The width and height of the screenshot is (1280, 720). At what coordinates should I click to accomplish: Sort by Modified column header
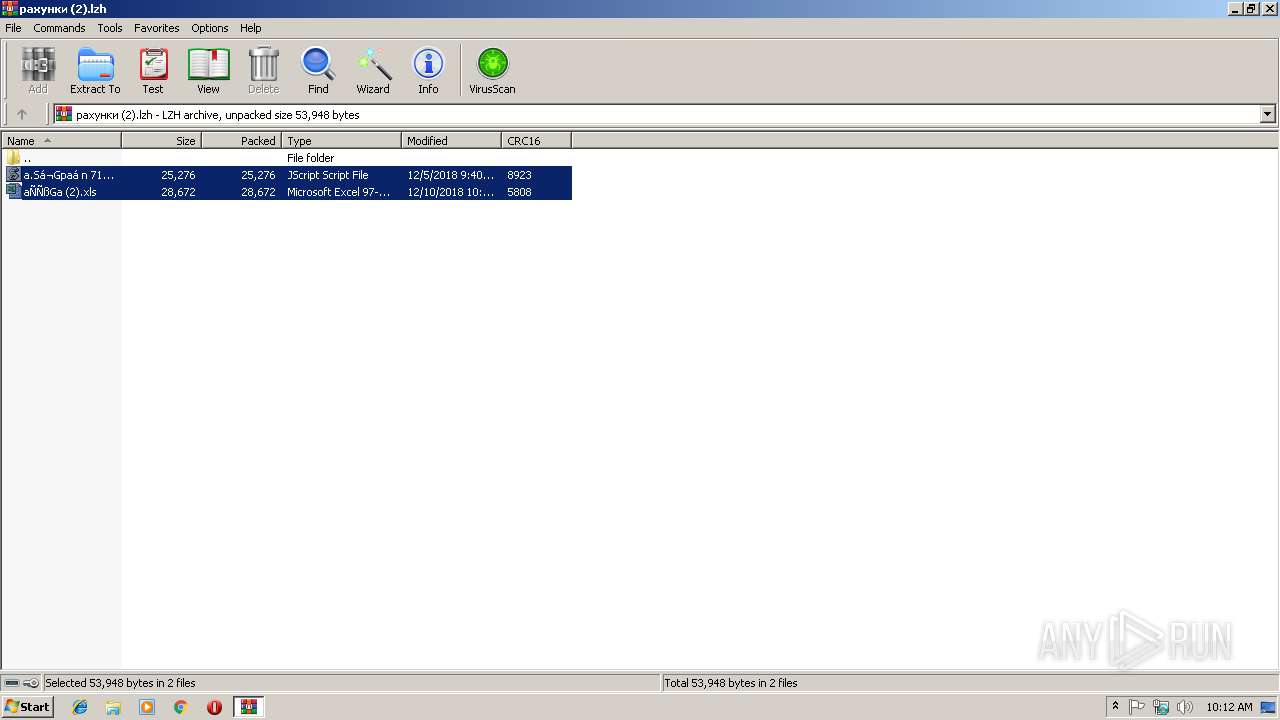451,141
